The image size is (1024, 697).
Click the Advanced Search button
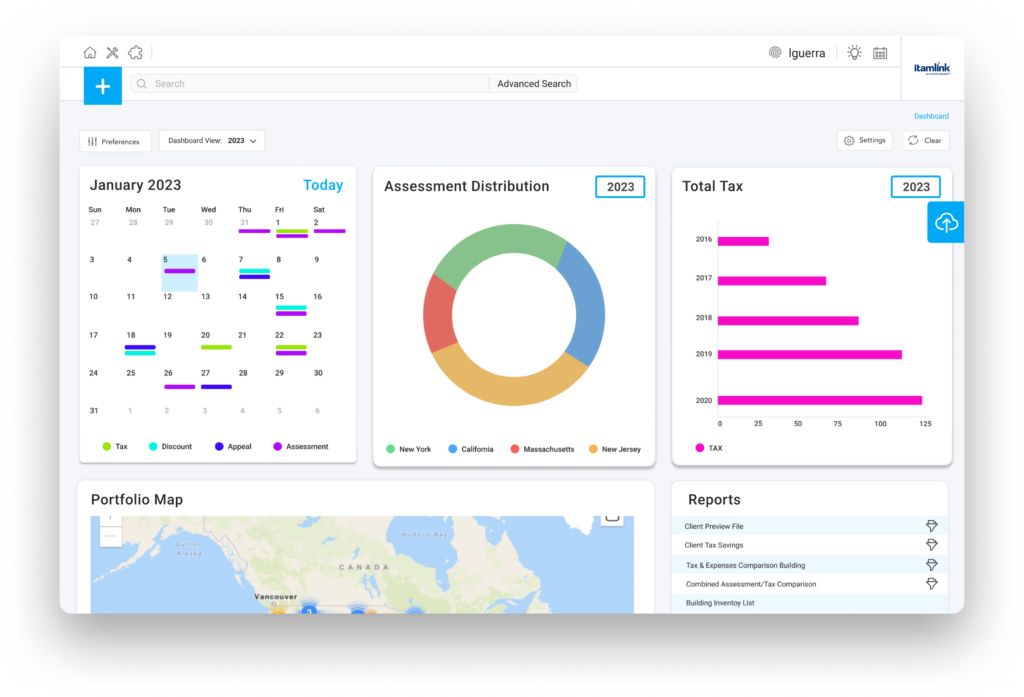(x=534, y=84)
